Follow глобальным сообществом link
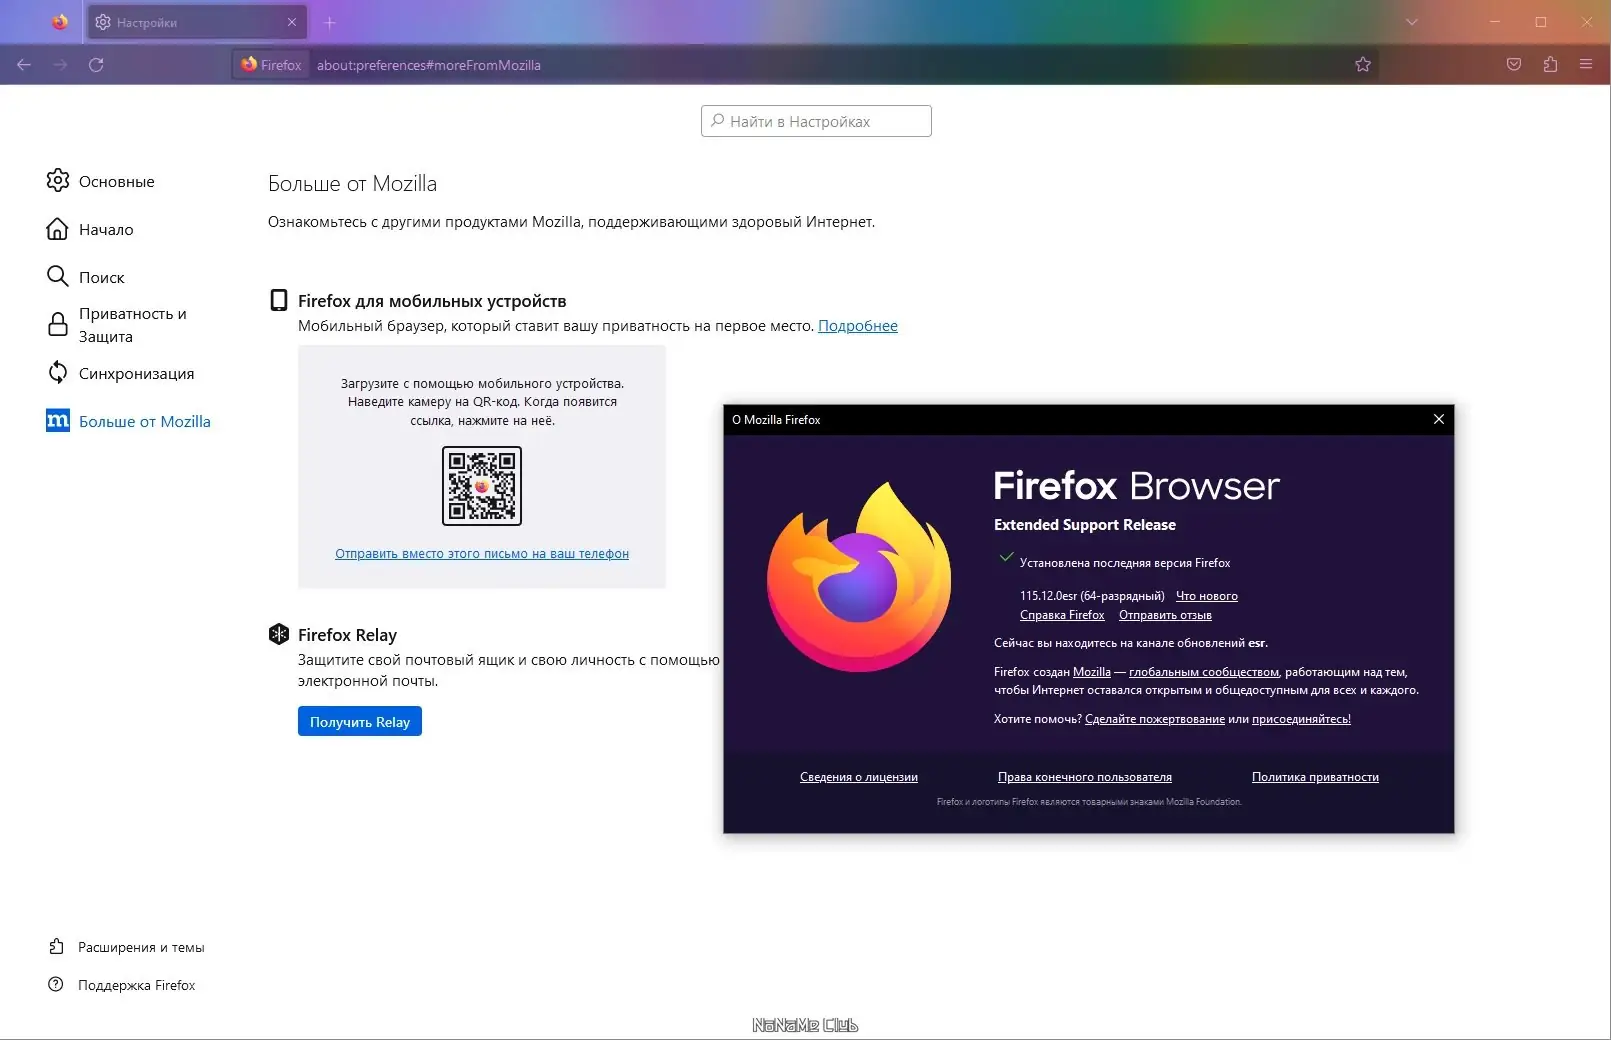Viewport: 1611px width, 1040px height. pos(1204,672)
